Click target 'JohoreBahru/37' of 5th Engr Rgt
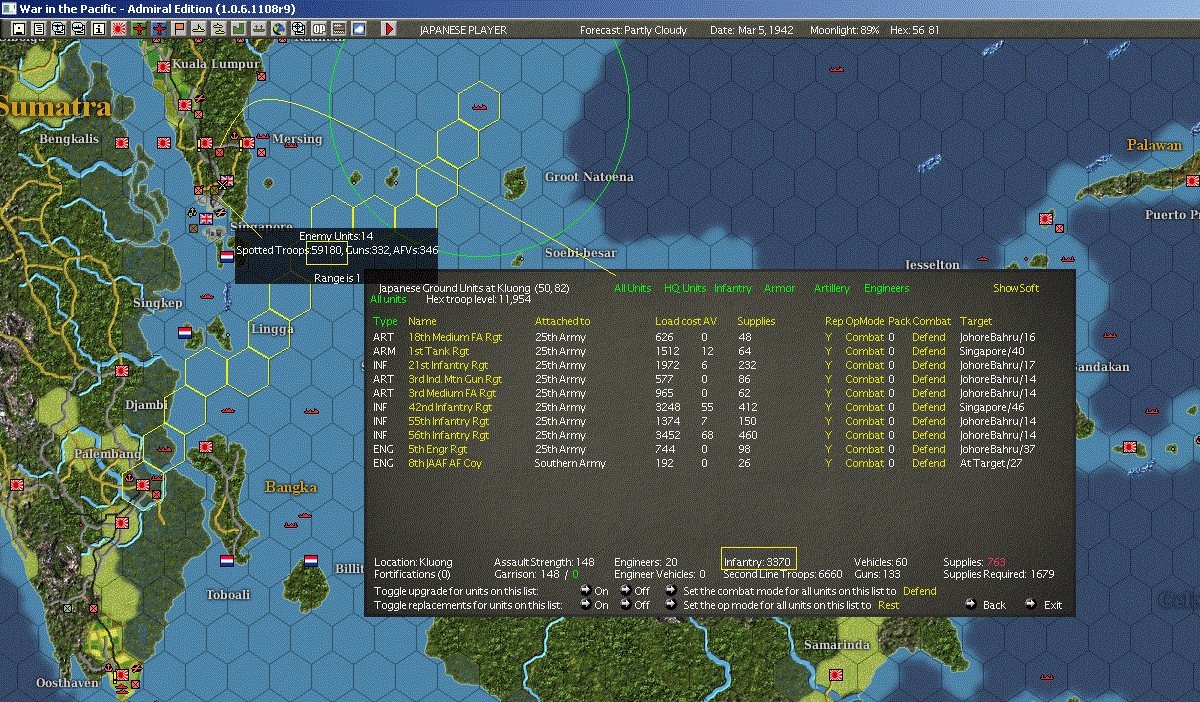The height and width of the screenshot is (702, 1200). pos(998,449)
